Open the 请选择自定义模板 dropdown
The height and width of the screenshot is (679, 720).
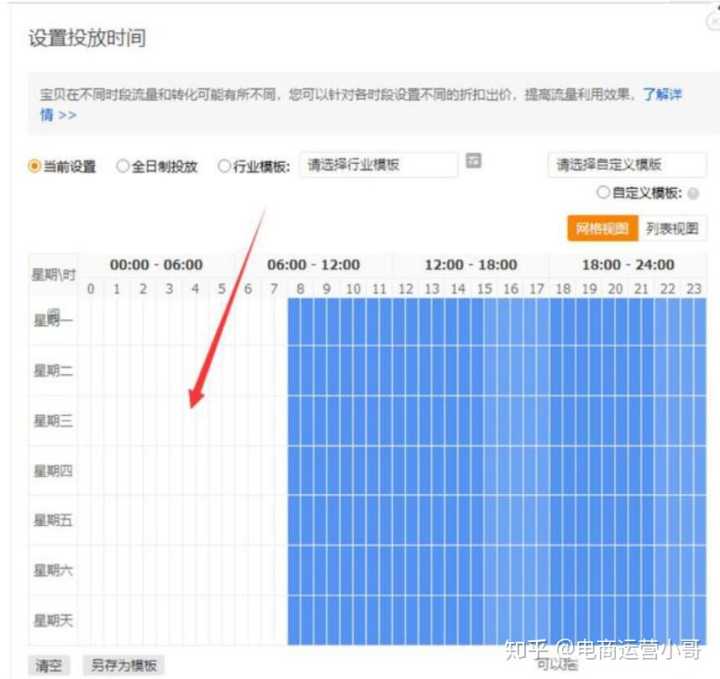point(626,165)
